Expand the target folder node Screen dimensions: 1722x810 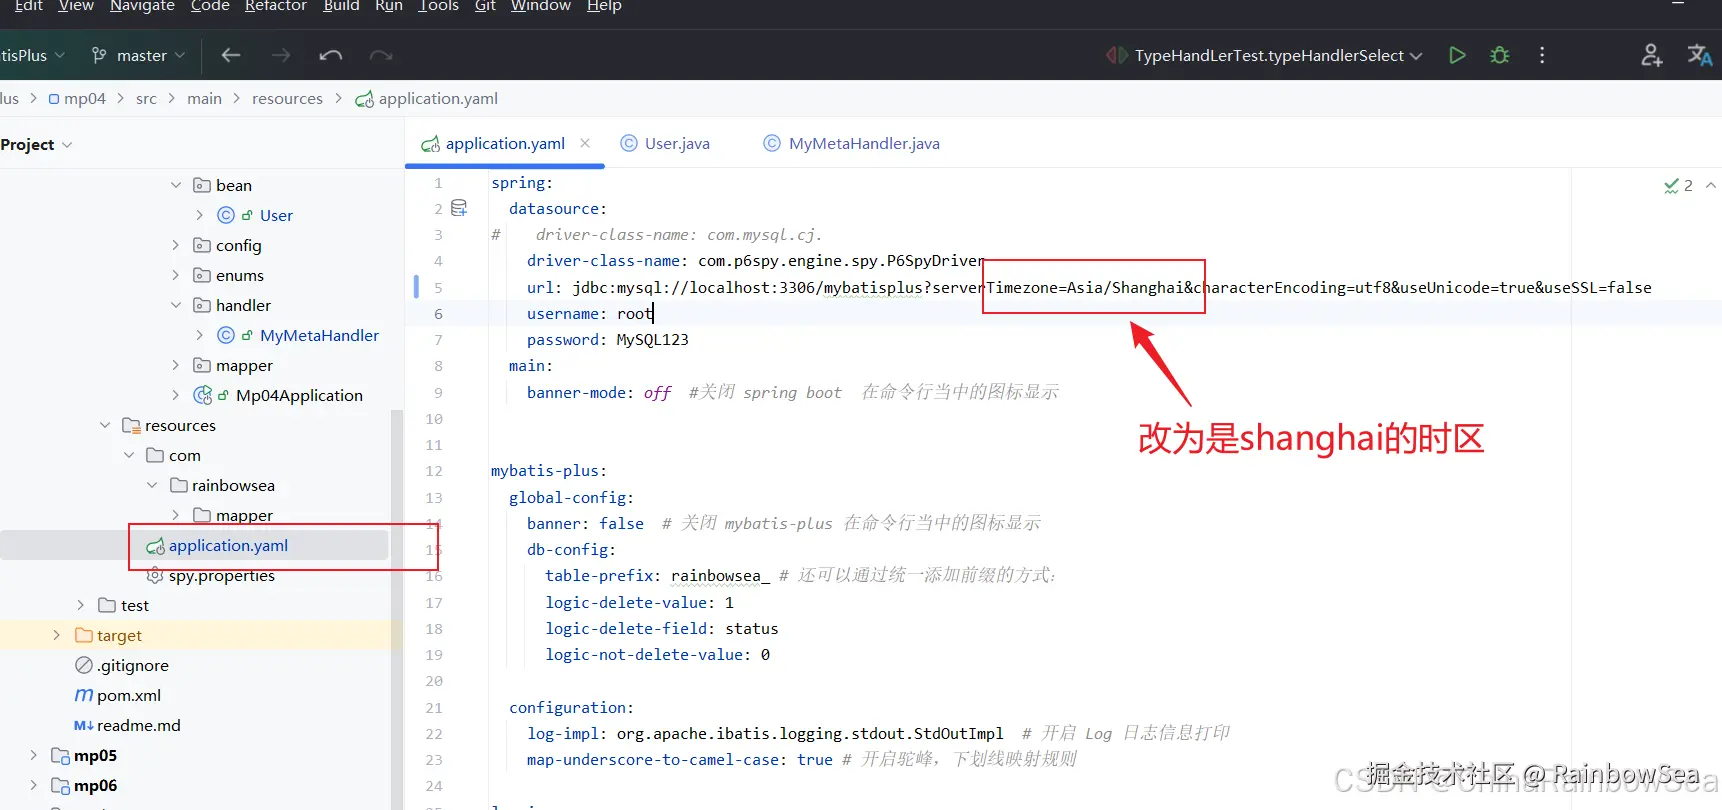click(x=57, y=635)
